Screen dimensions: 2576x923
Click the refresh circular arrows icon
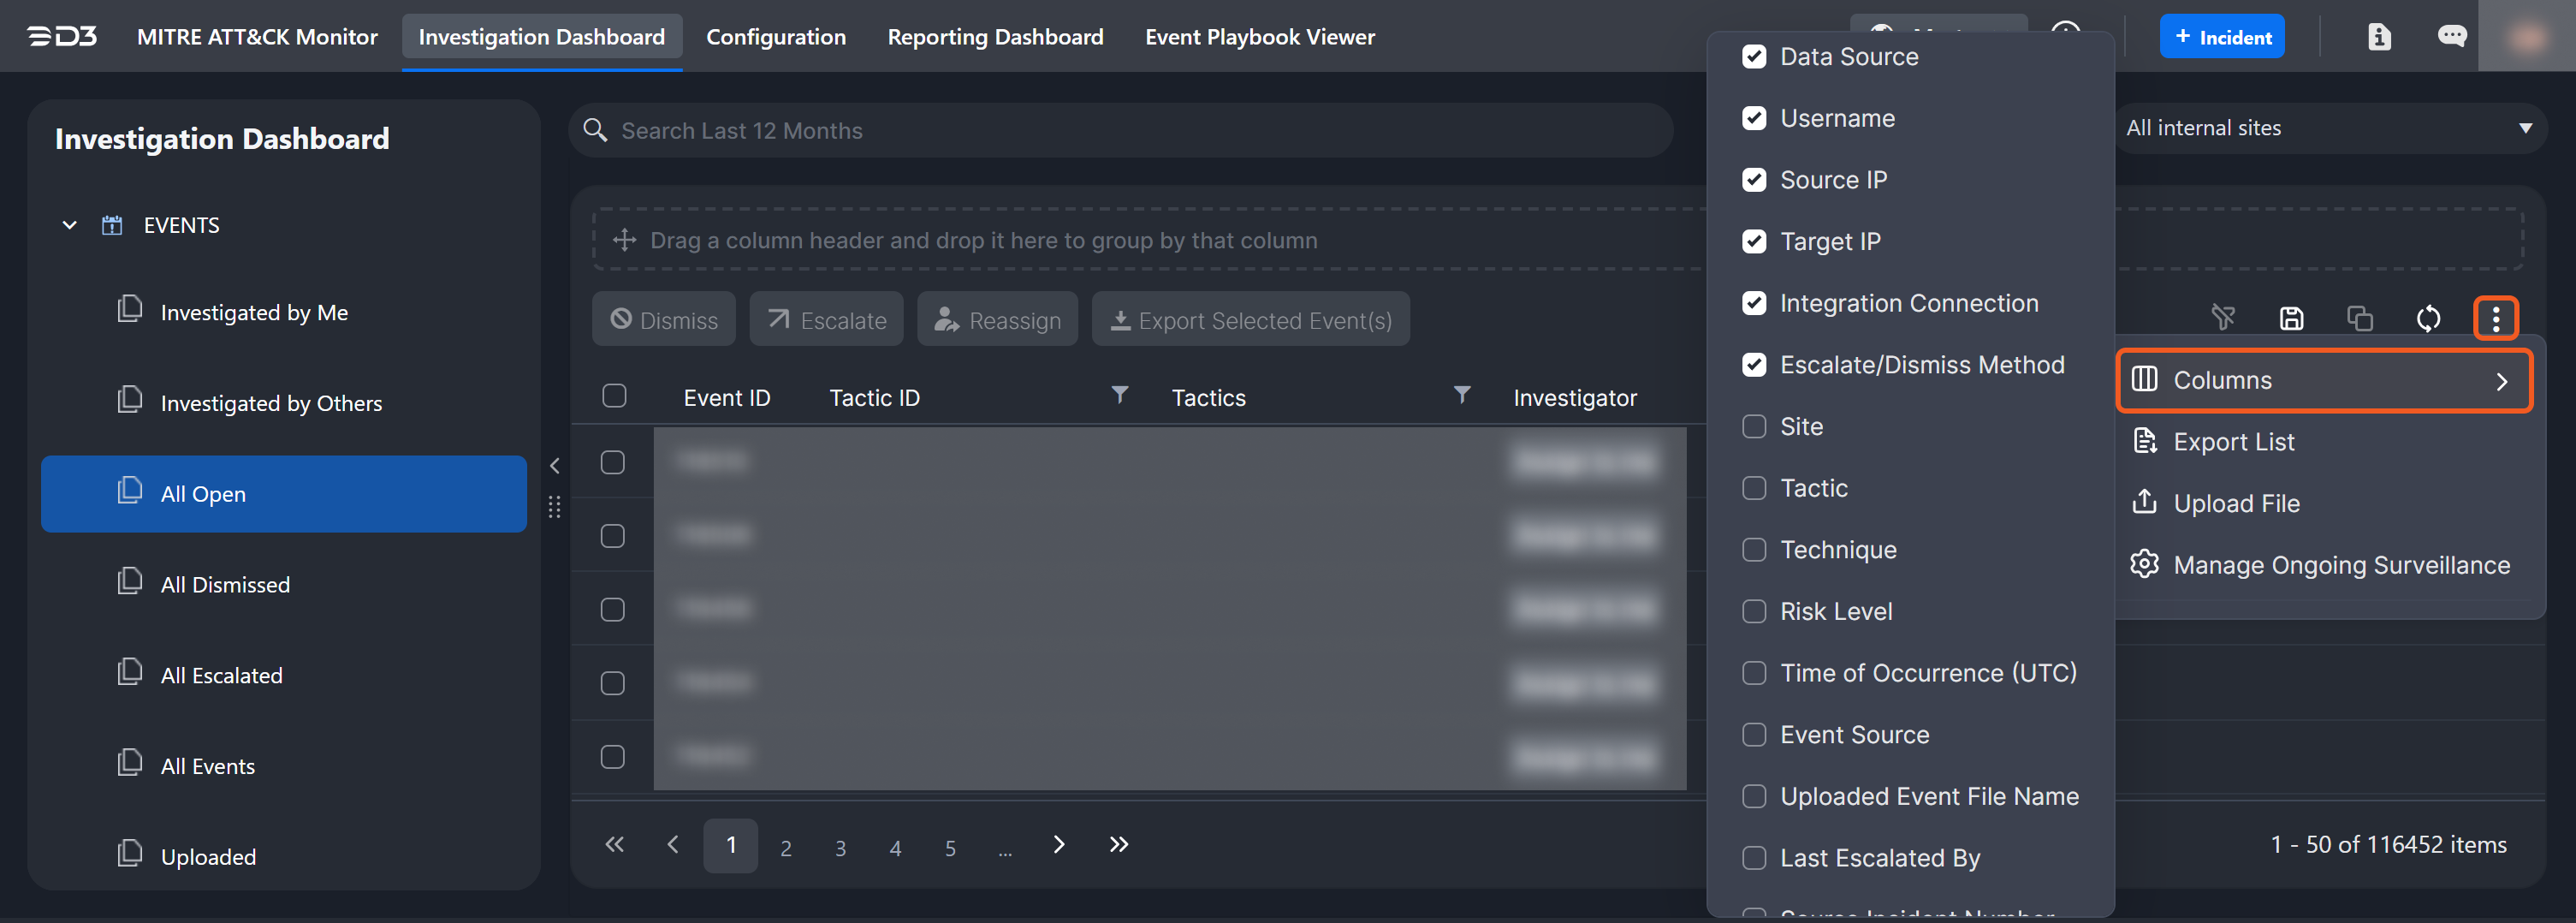pyautogui.click(x=2428, y=318)
